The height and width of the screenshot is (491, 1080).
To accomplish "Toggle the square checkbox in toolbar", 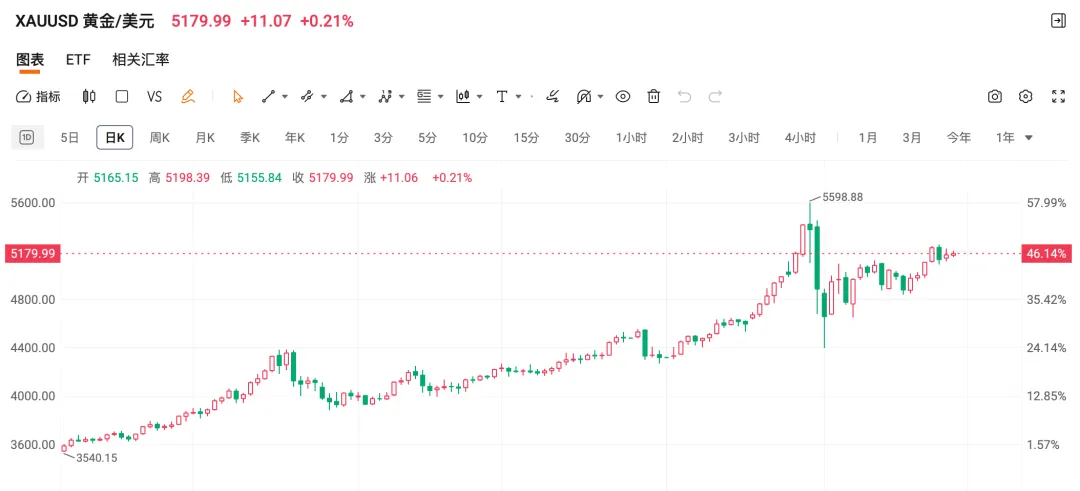I will [x=122, y=97].
